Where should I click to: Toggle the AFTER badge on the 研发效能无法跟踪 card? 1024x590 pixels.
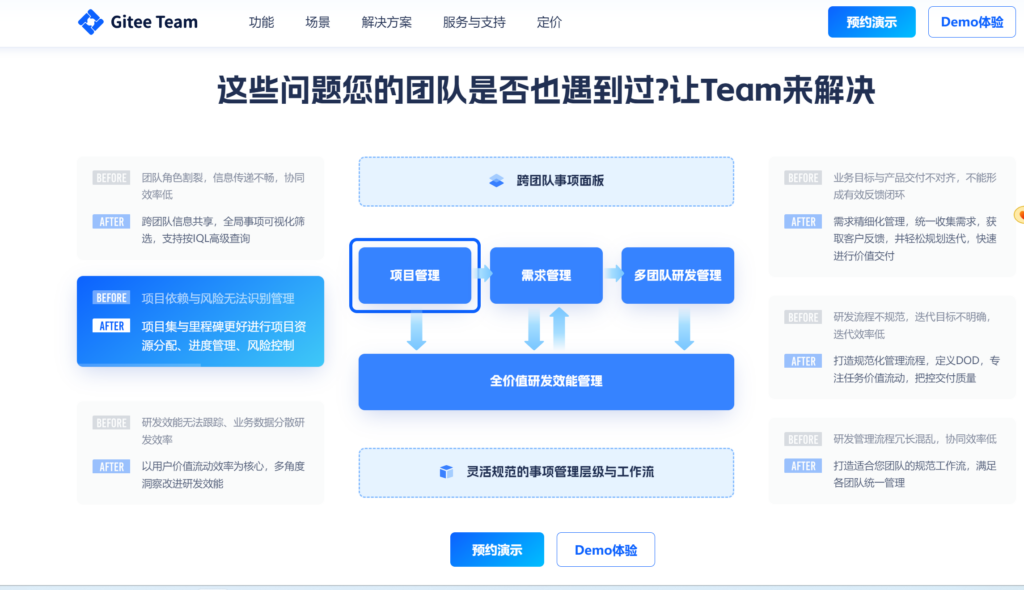click(110, 466)
